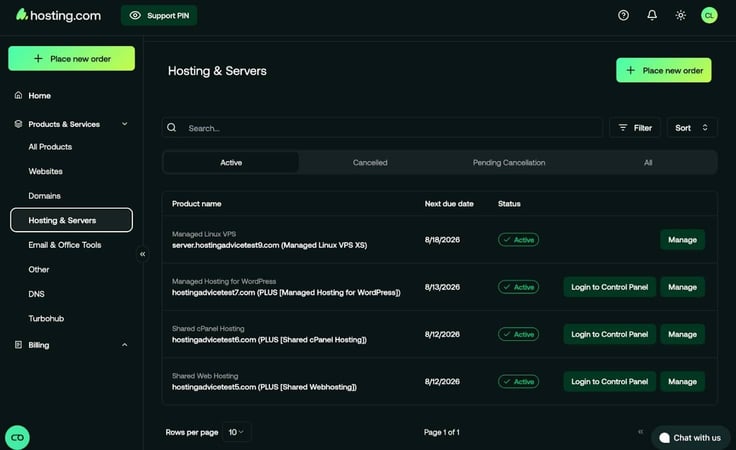Open All Products in sidebar
This screenshot has height=450, width=736.
tap(50, 147)
